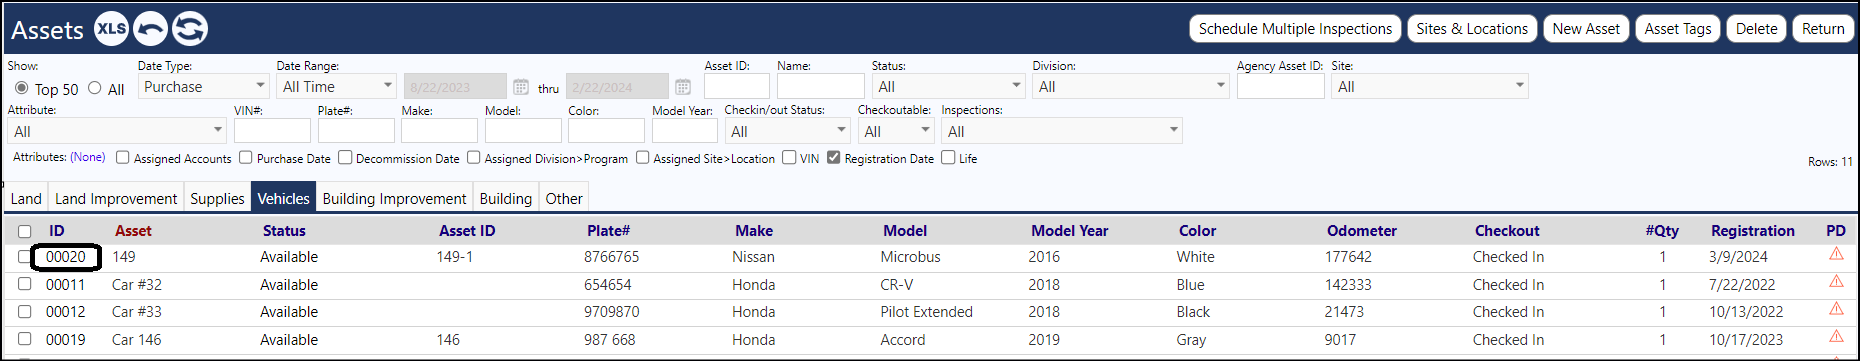Click the Return button

1823,29
